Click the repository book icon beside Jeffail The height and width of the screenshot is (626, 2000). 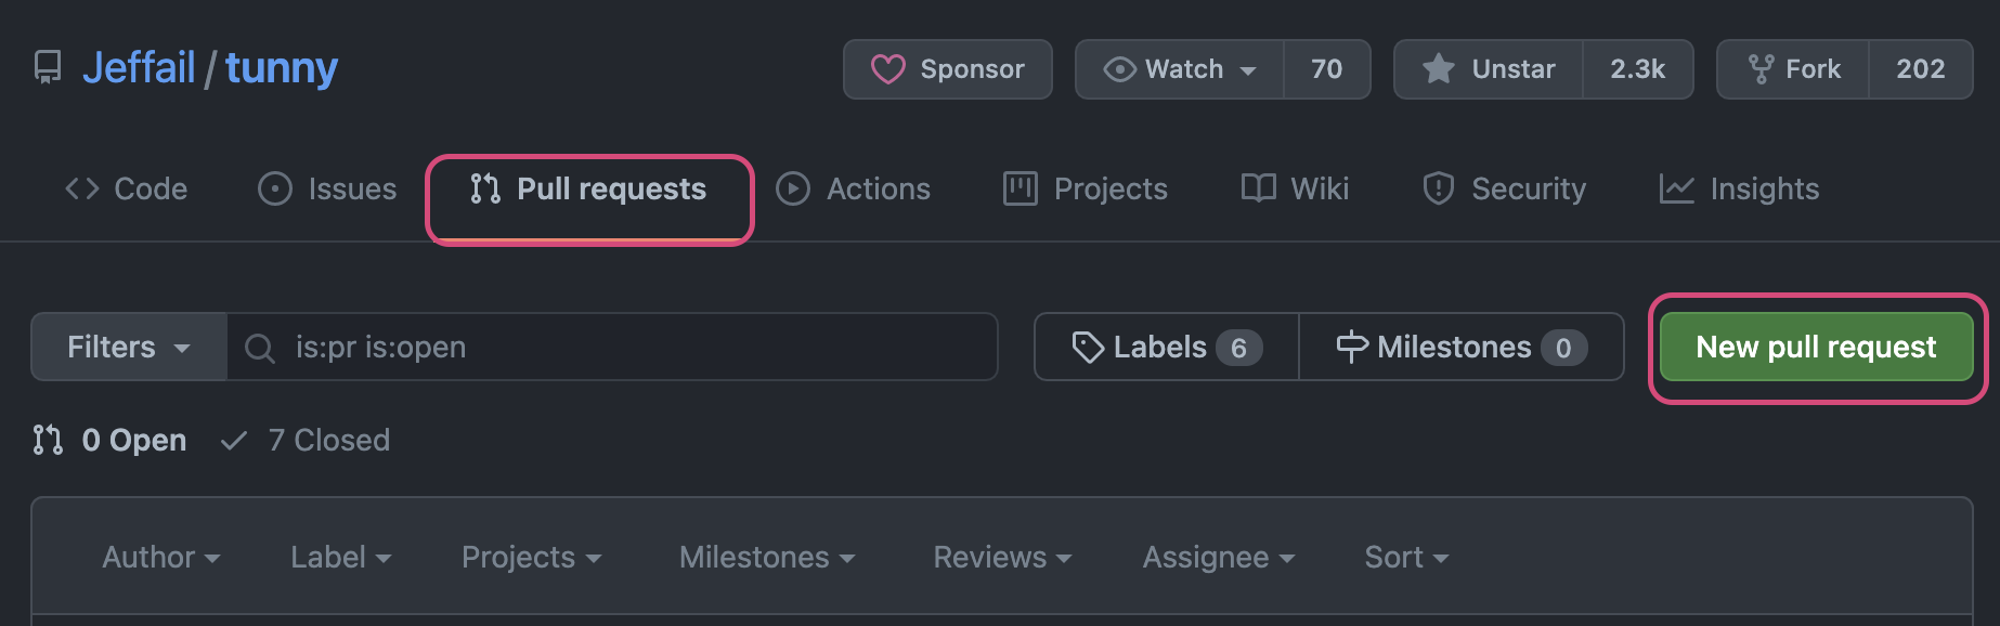(x=47, y=68)
